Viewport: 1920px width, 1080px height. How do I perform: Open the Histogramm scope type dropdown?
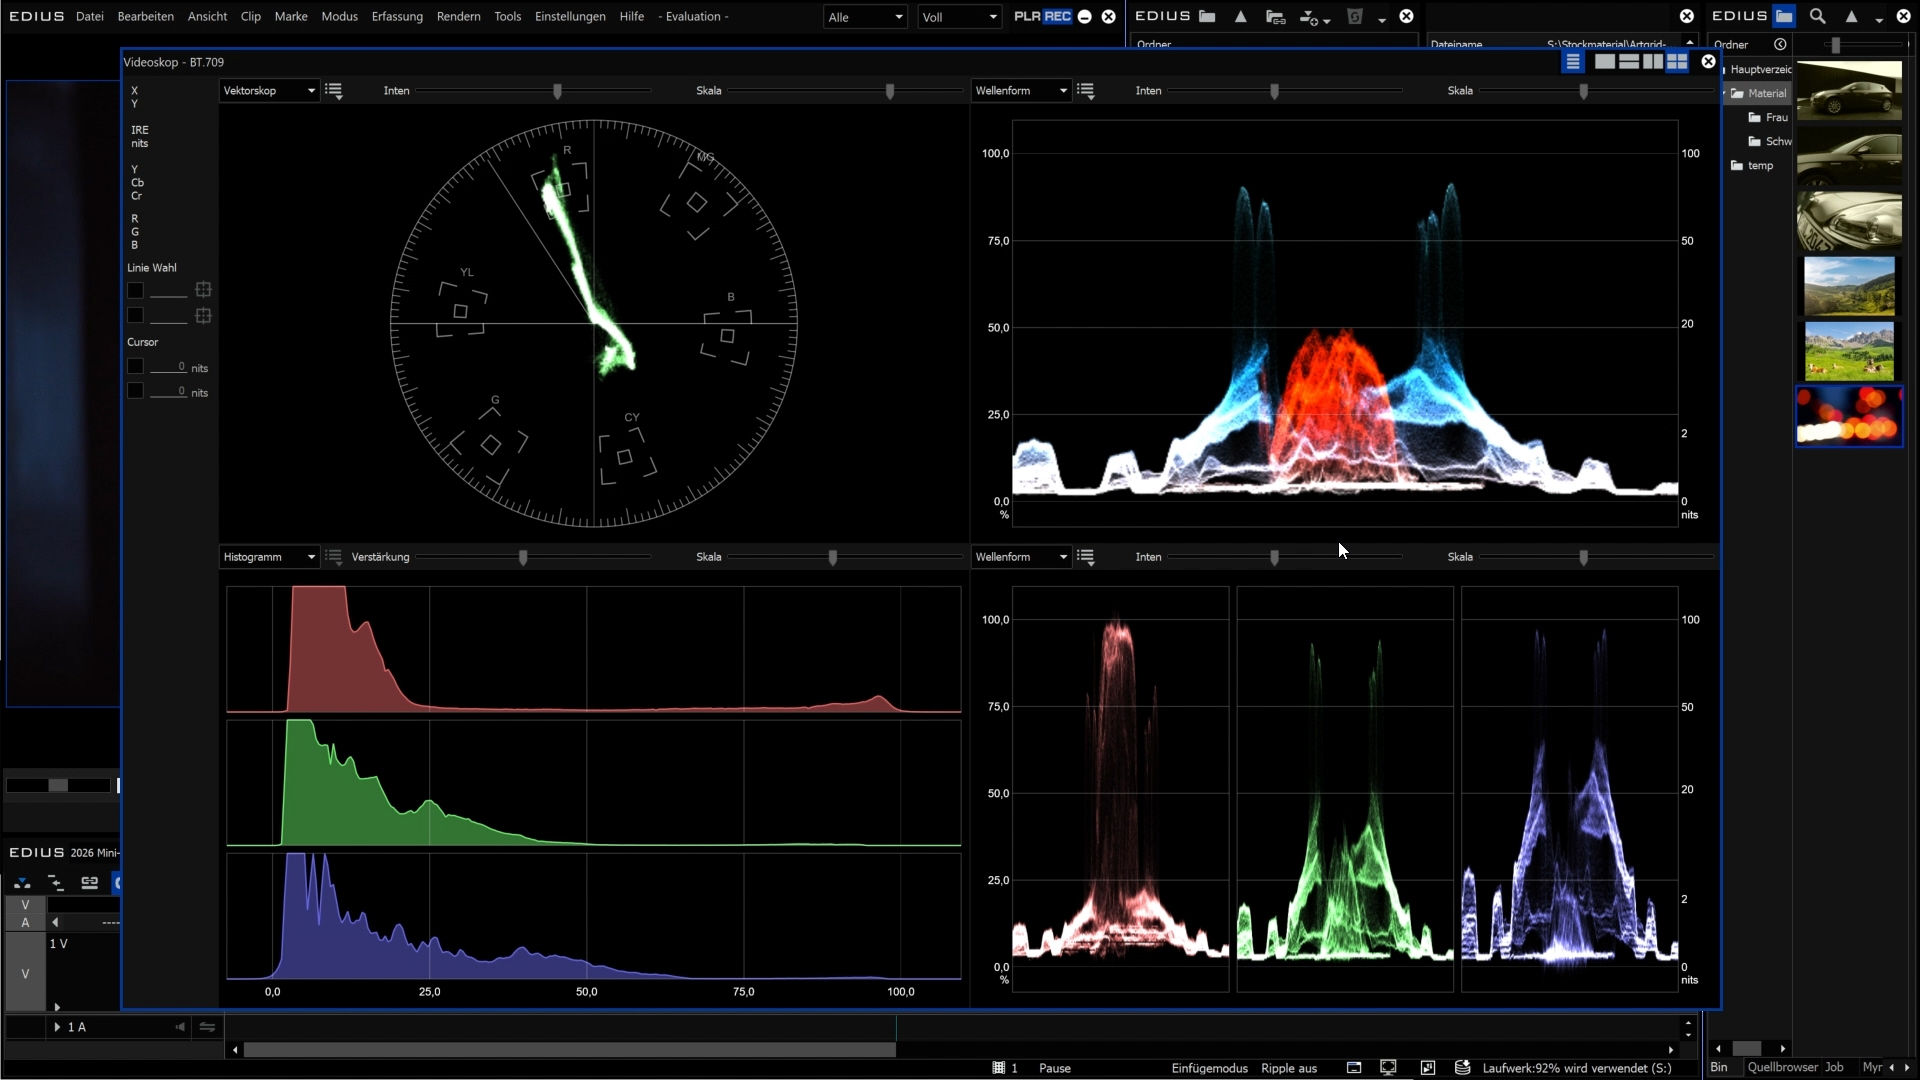[x=268, y=557]
